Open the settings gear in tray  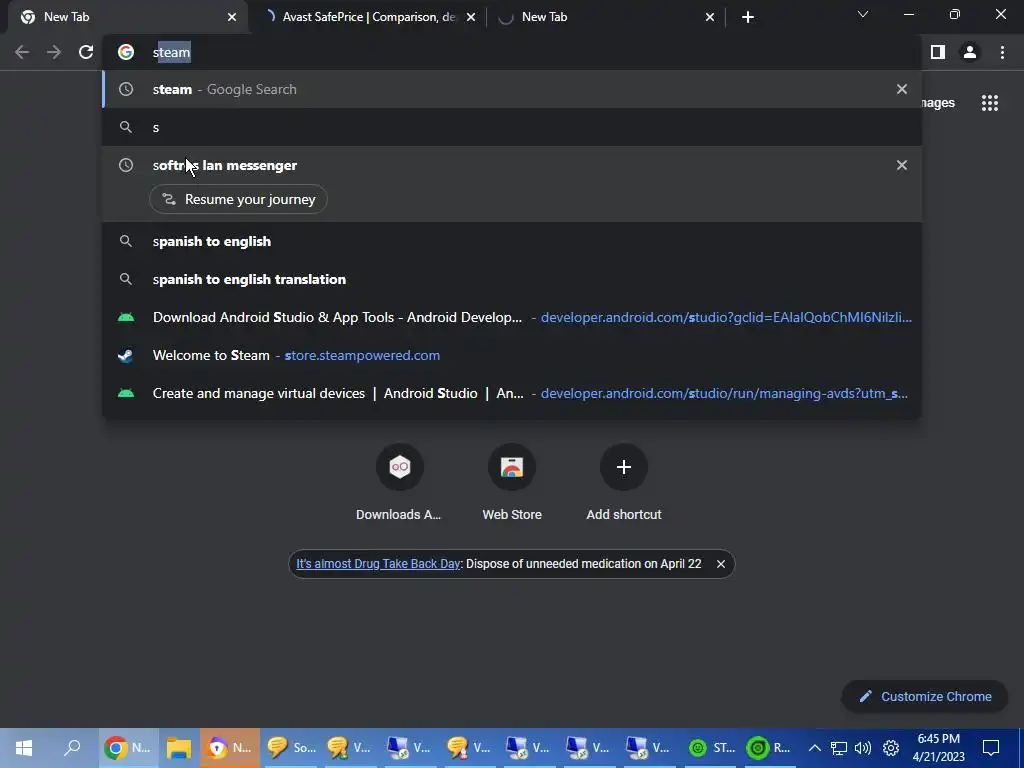pyautogui.click(x=891, y=748)
